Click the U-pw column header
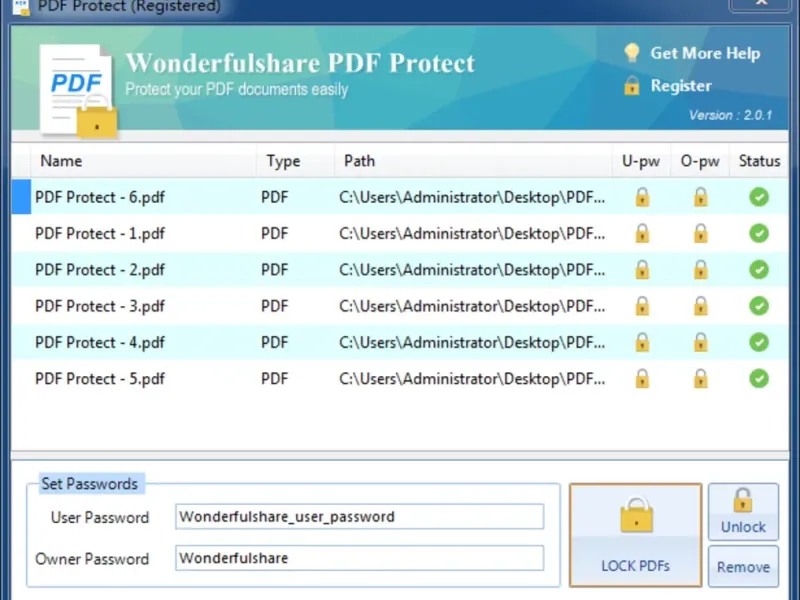Viewport: 800px width, 600px height. point(641,161)
